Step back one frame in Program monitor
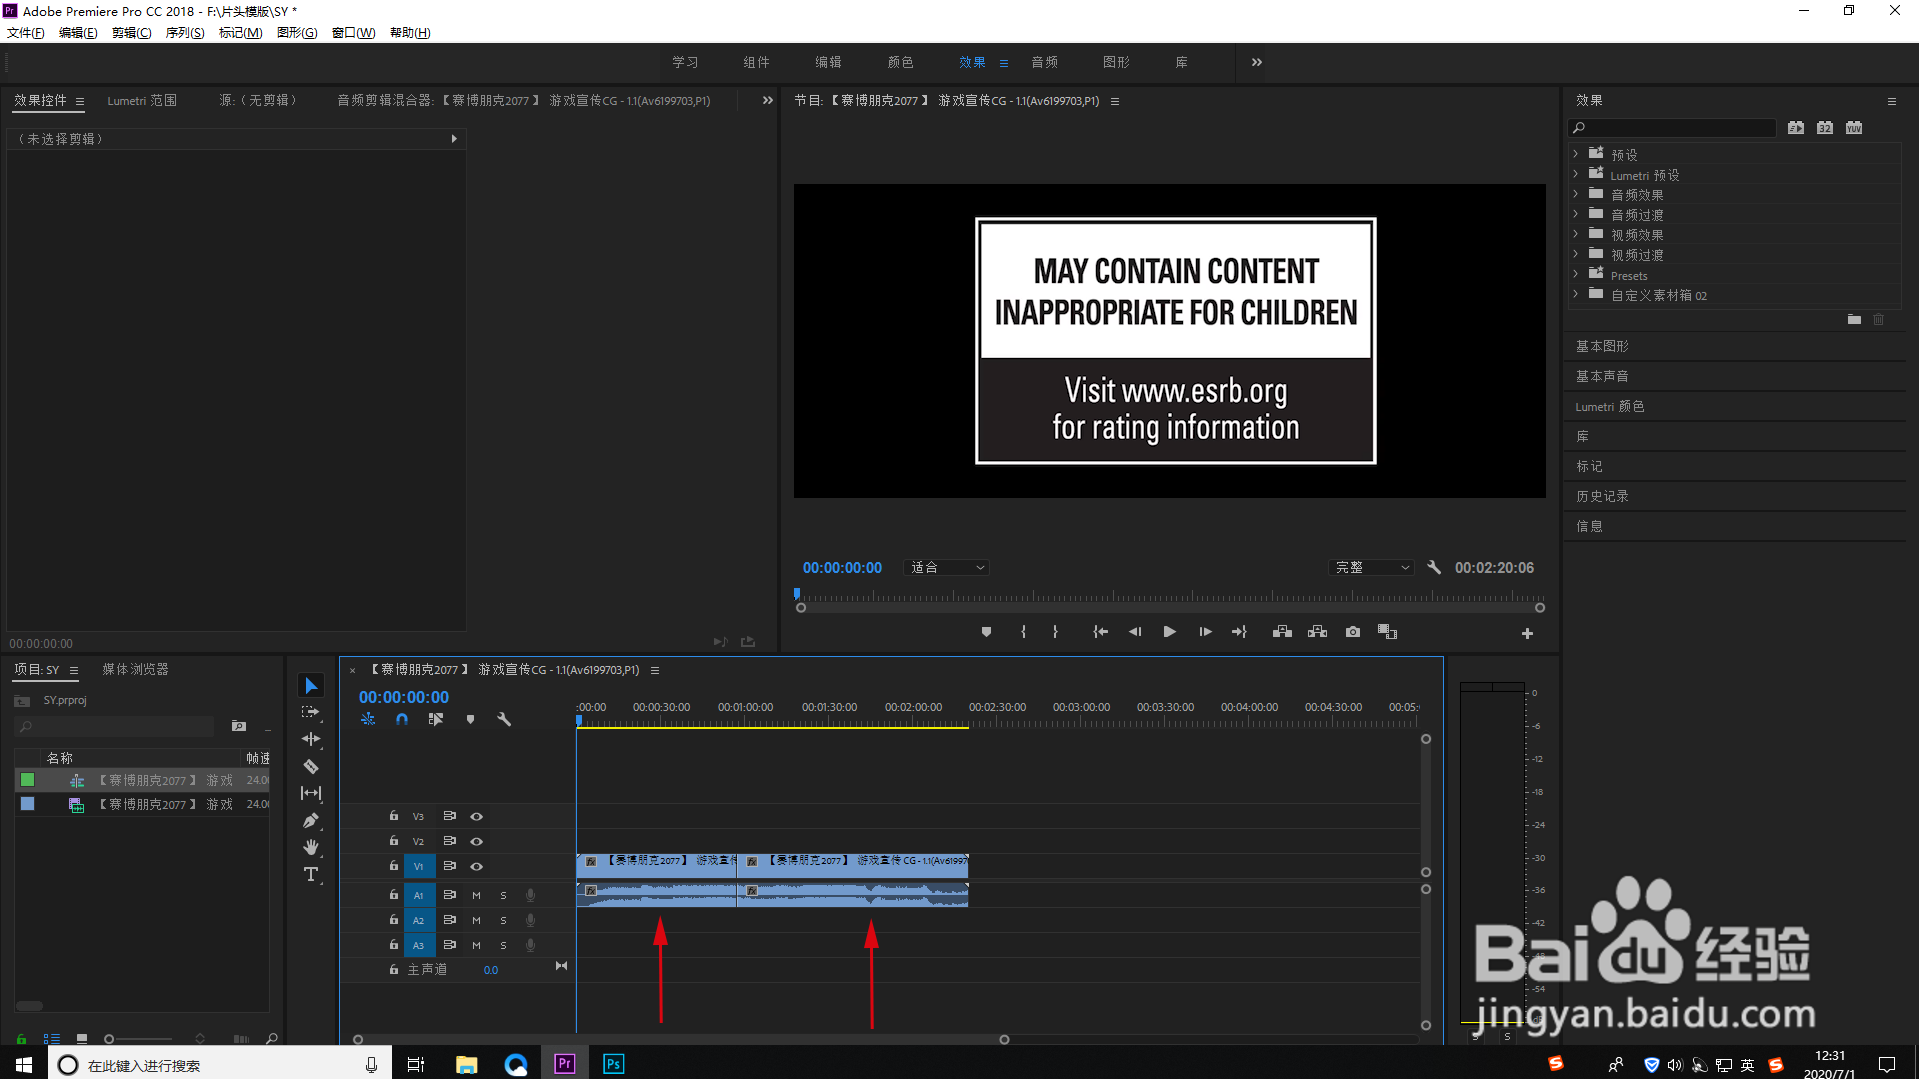 pyautogui.click(x=1135, y=632)
